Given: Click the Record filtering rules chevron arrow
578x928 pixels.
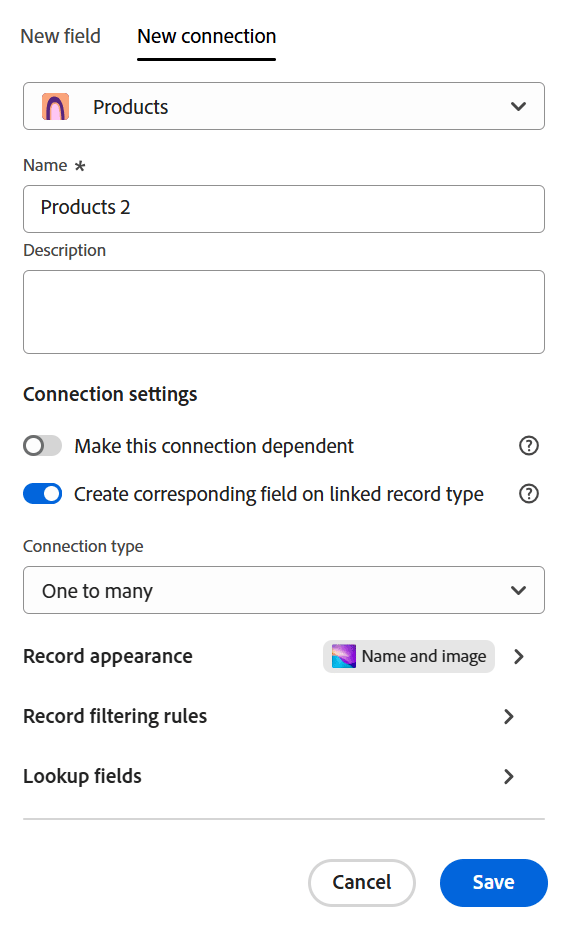Looking at the screenshot, I should click(509, 717).
